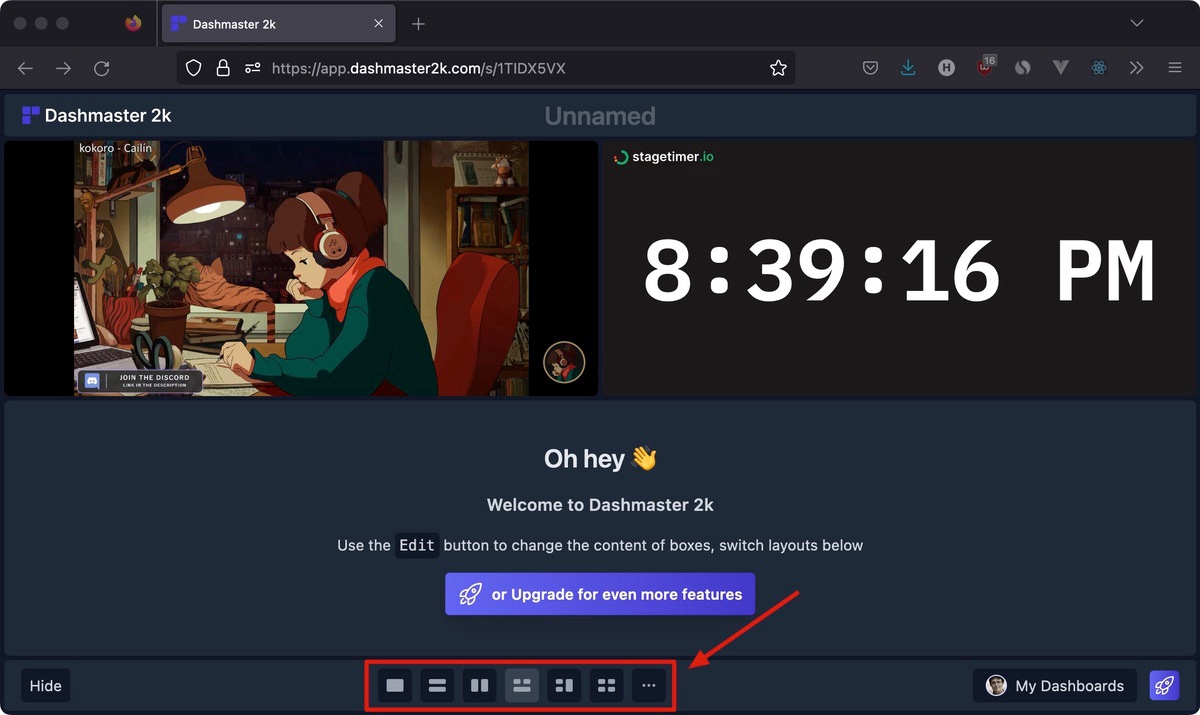The image size is (1200, 715).
Task: Open the uBlock Origin extension badge
Action: coord(985,68)
